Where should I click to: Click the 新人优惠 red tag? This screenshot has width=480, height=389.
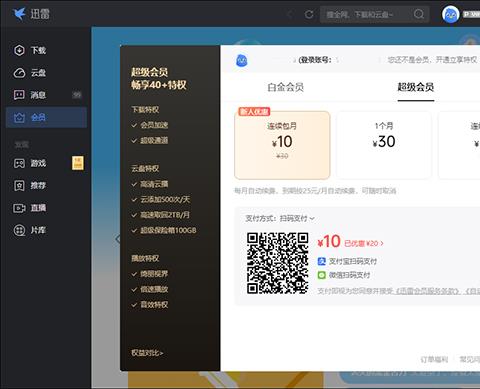254,111
